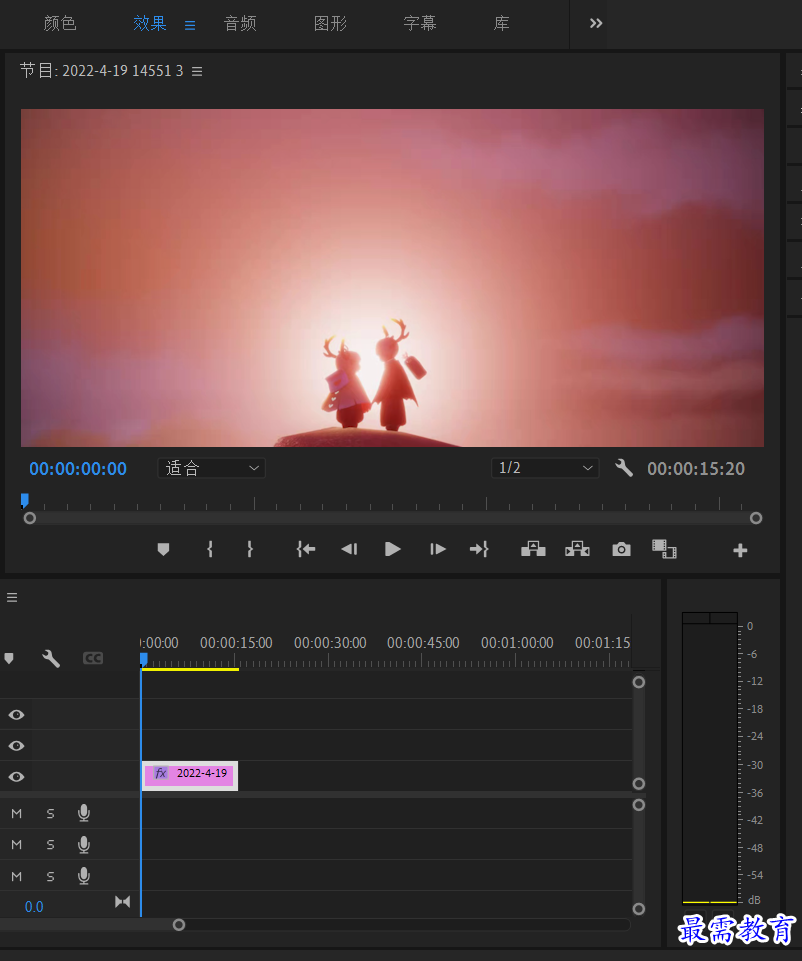This screenshot has height=961, width=802.
Task: Toggle visibility of the bottom video track
Action: [x=17, y=777]
